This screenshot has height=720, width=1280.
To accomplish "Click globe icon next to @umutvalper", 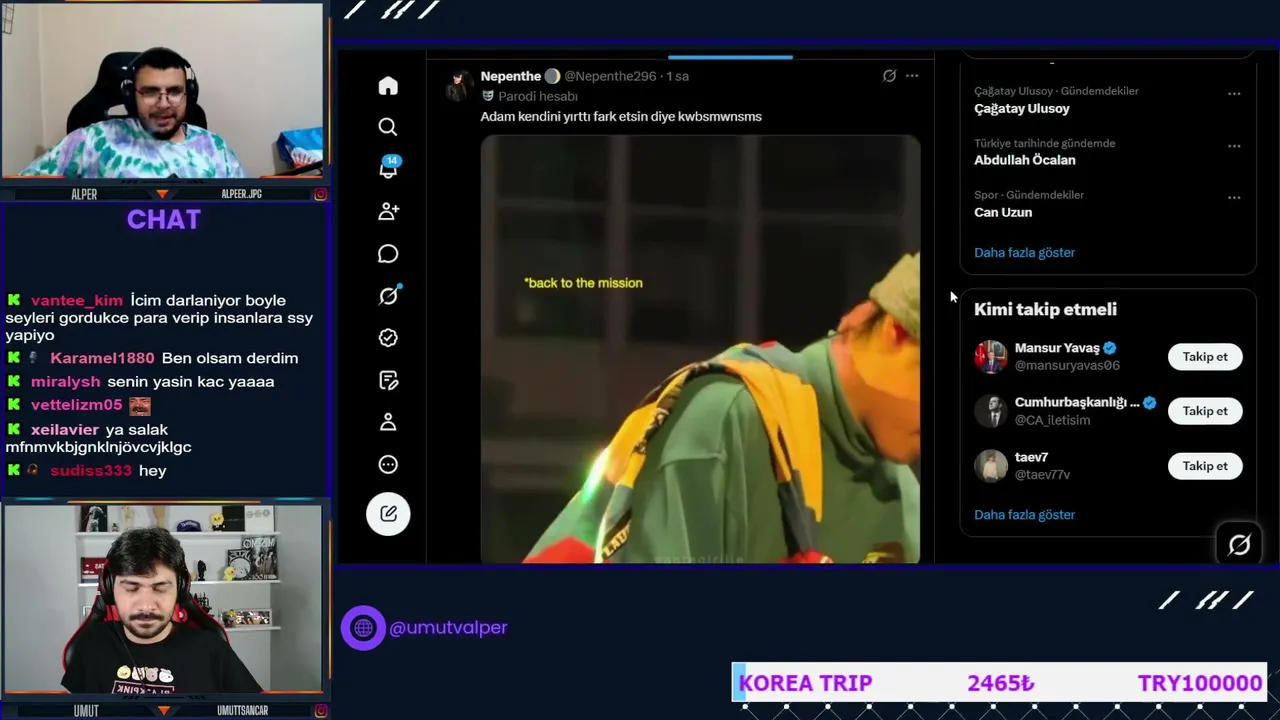I will [363, 628].
